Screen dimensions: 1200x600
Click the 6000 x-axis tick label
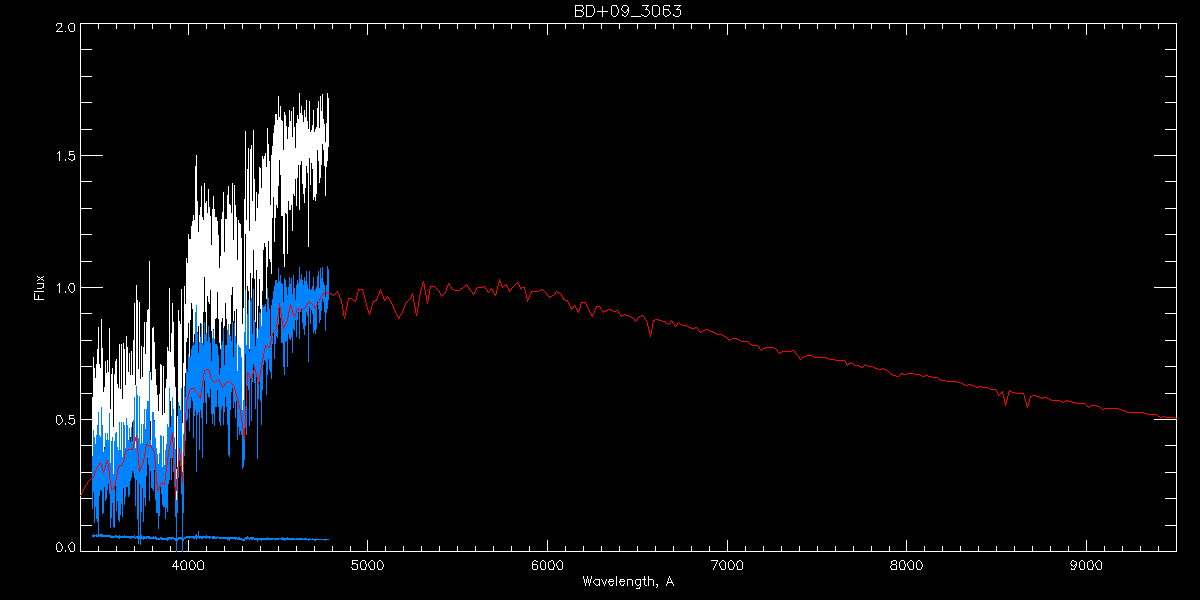pos(547,564)
